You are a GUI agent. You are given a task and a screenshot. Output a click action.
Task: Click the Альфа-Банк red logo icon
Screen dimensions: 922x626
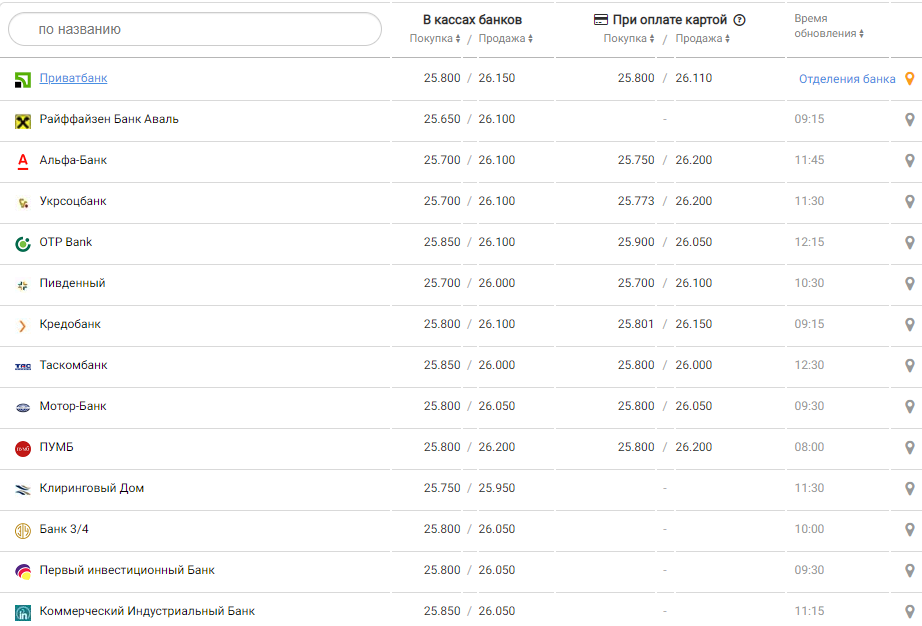tap(23, 161)
